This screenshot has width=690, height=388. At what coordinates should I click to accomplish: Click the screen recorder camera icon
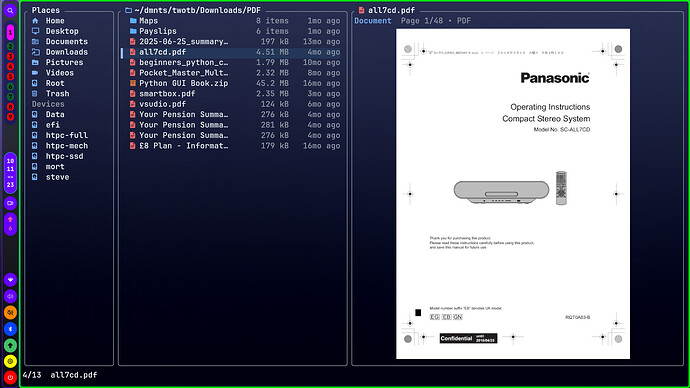10,203
